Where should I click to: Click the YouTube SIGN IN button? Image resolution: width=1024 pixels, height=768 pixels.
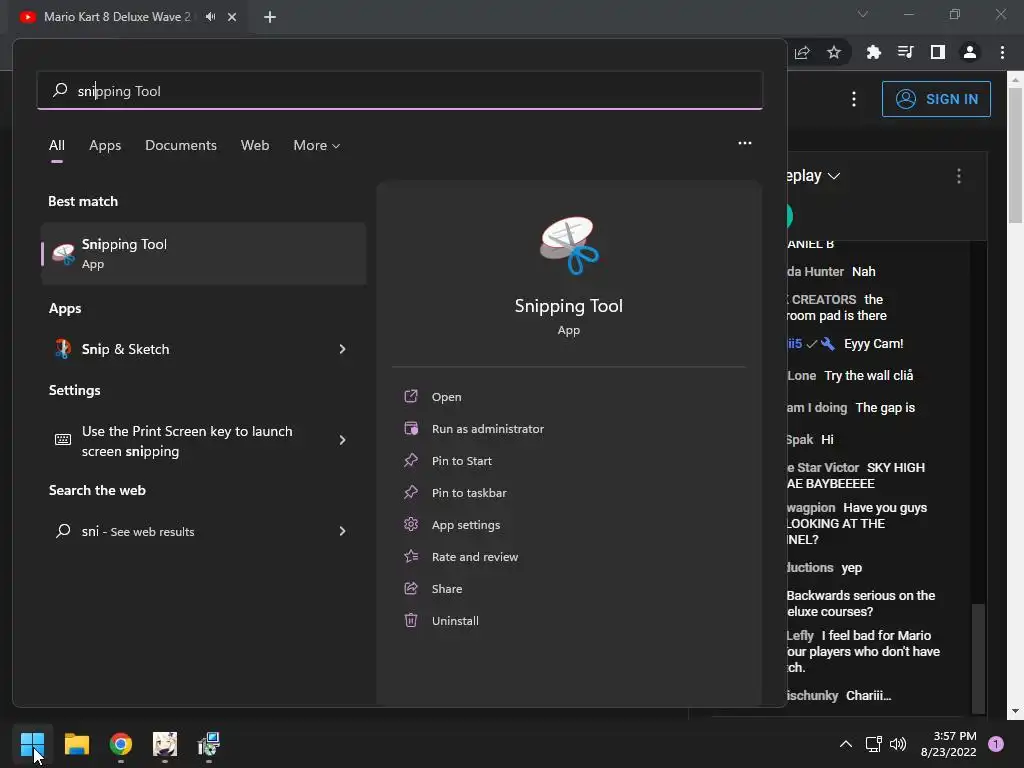(936, 99)
